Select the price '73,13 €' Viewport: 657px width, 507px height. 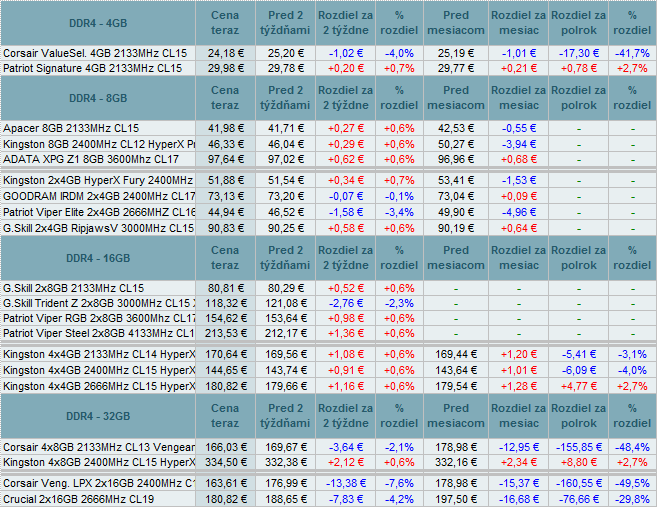click(x=226, y=196)
